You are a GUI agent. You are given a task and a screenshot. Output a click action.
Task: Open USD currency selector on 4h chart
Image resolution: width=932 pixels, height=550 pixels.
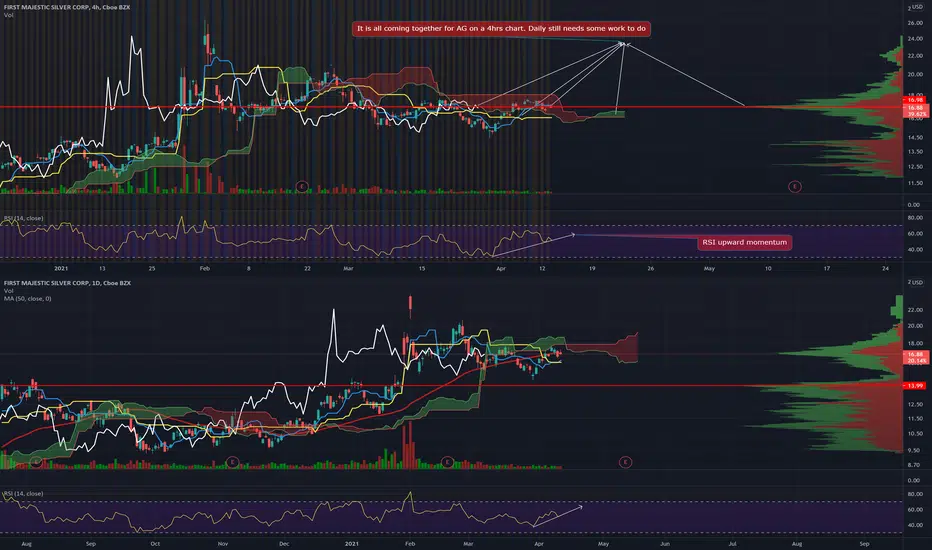918,7
